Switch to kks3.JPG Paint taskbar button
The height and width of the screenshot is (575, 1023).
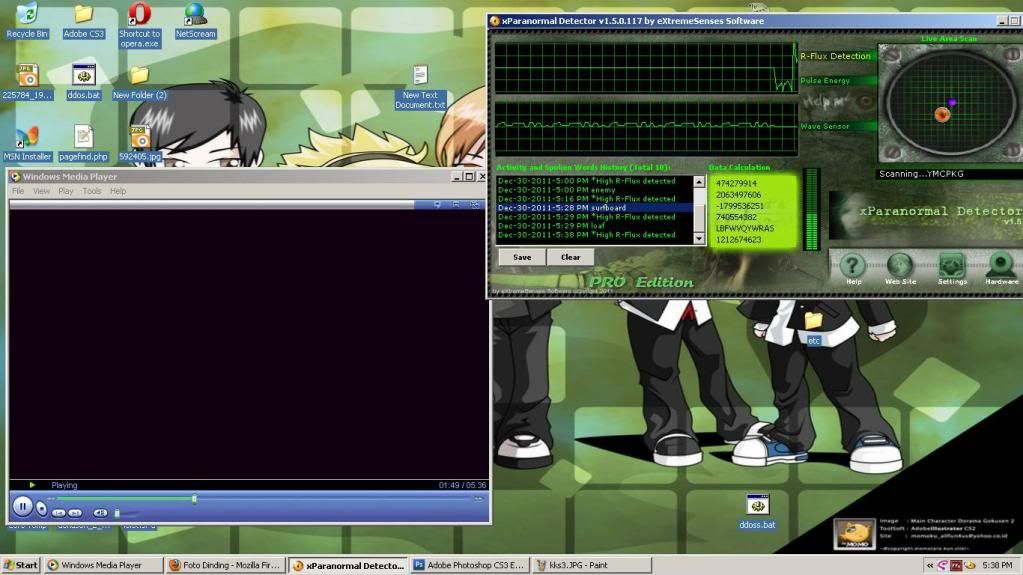pos(591,565)
